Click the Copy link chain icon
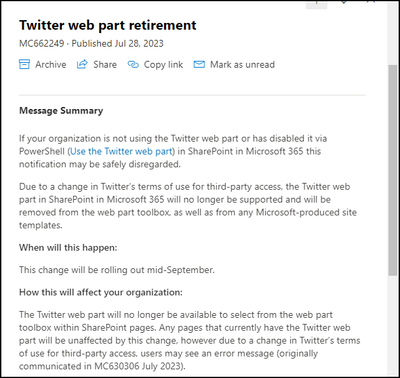The height and width of the screenshot is (378, 400). coord(133,64)
